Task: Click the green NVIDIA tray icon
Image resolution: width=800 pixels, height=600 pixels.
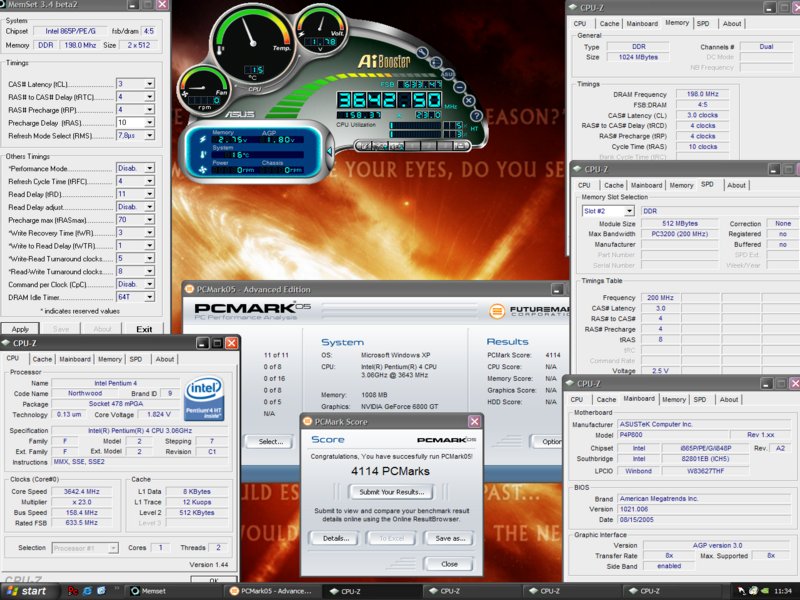Action: 765,591
